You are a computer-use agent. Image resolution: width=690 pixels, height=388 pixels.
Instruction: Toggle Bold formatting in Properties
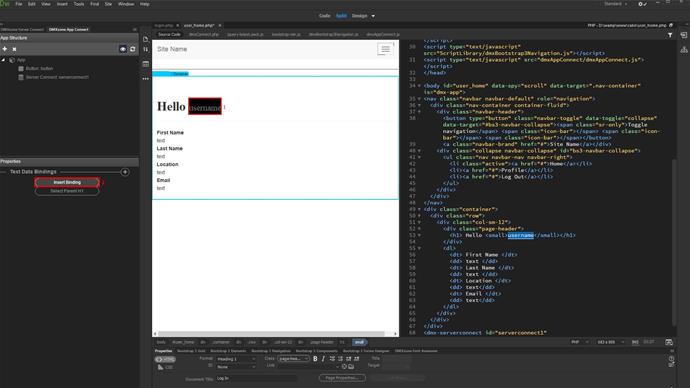[x=315, y=359]
